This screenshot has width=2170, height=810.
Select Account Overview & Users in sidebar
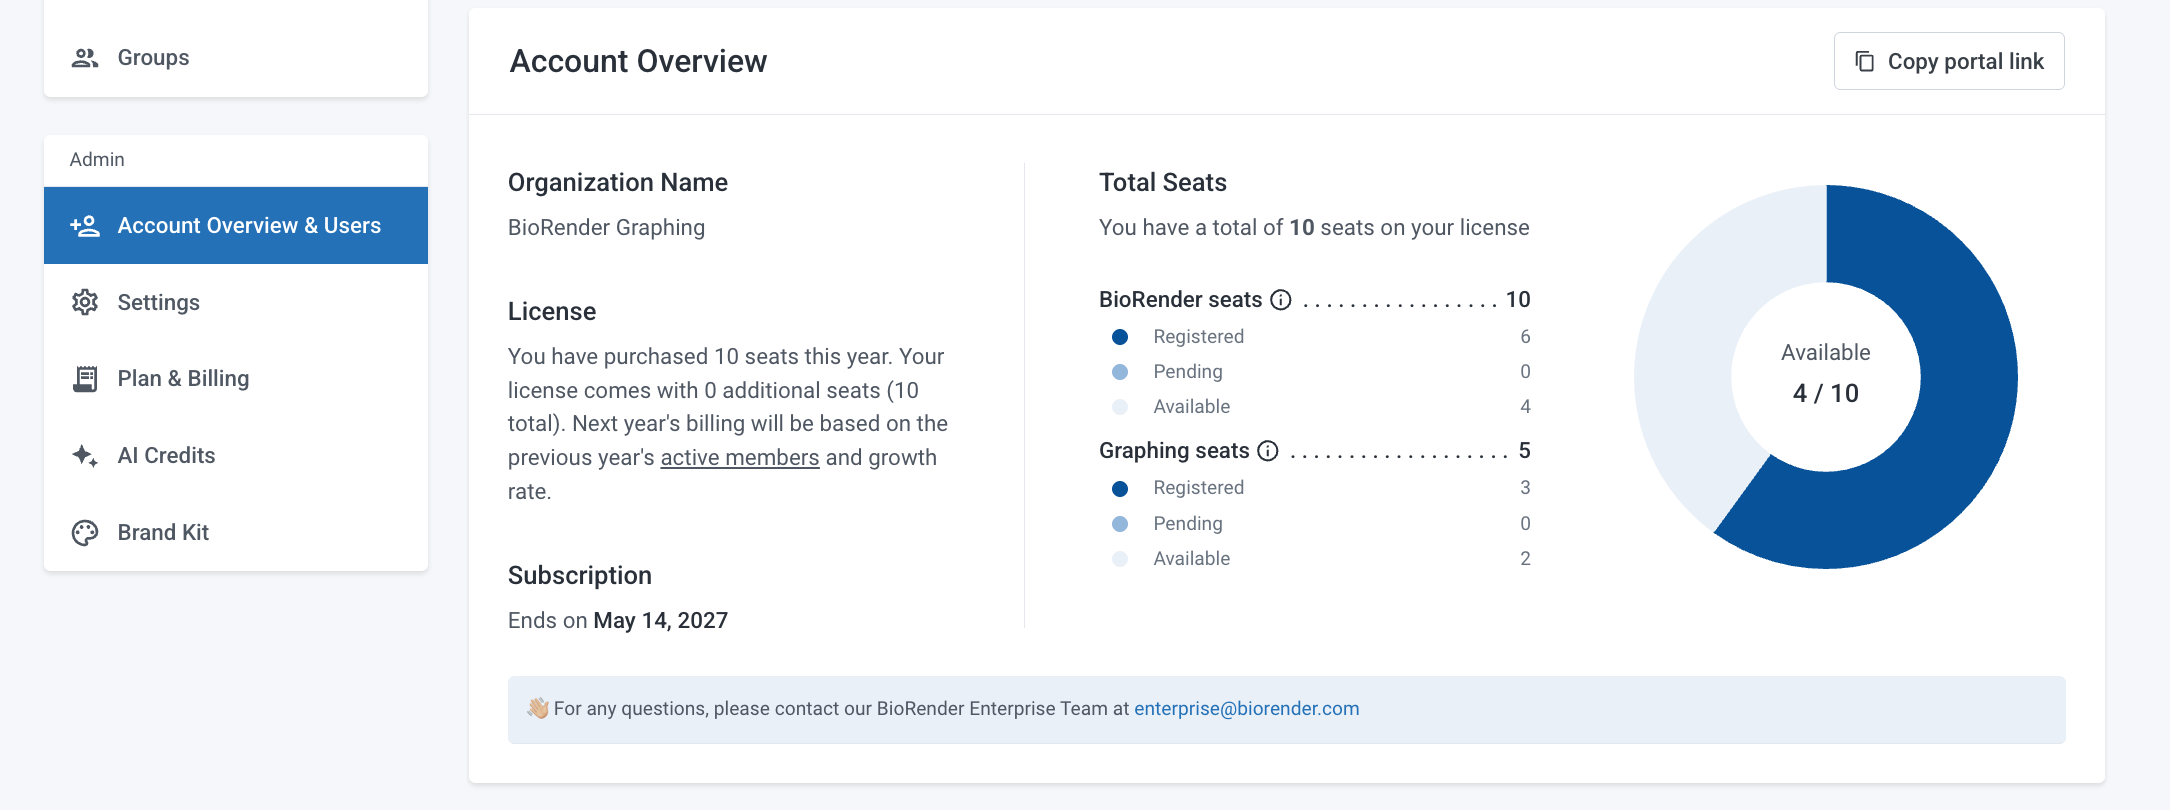click(x=236, y=226)
